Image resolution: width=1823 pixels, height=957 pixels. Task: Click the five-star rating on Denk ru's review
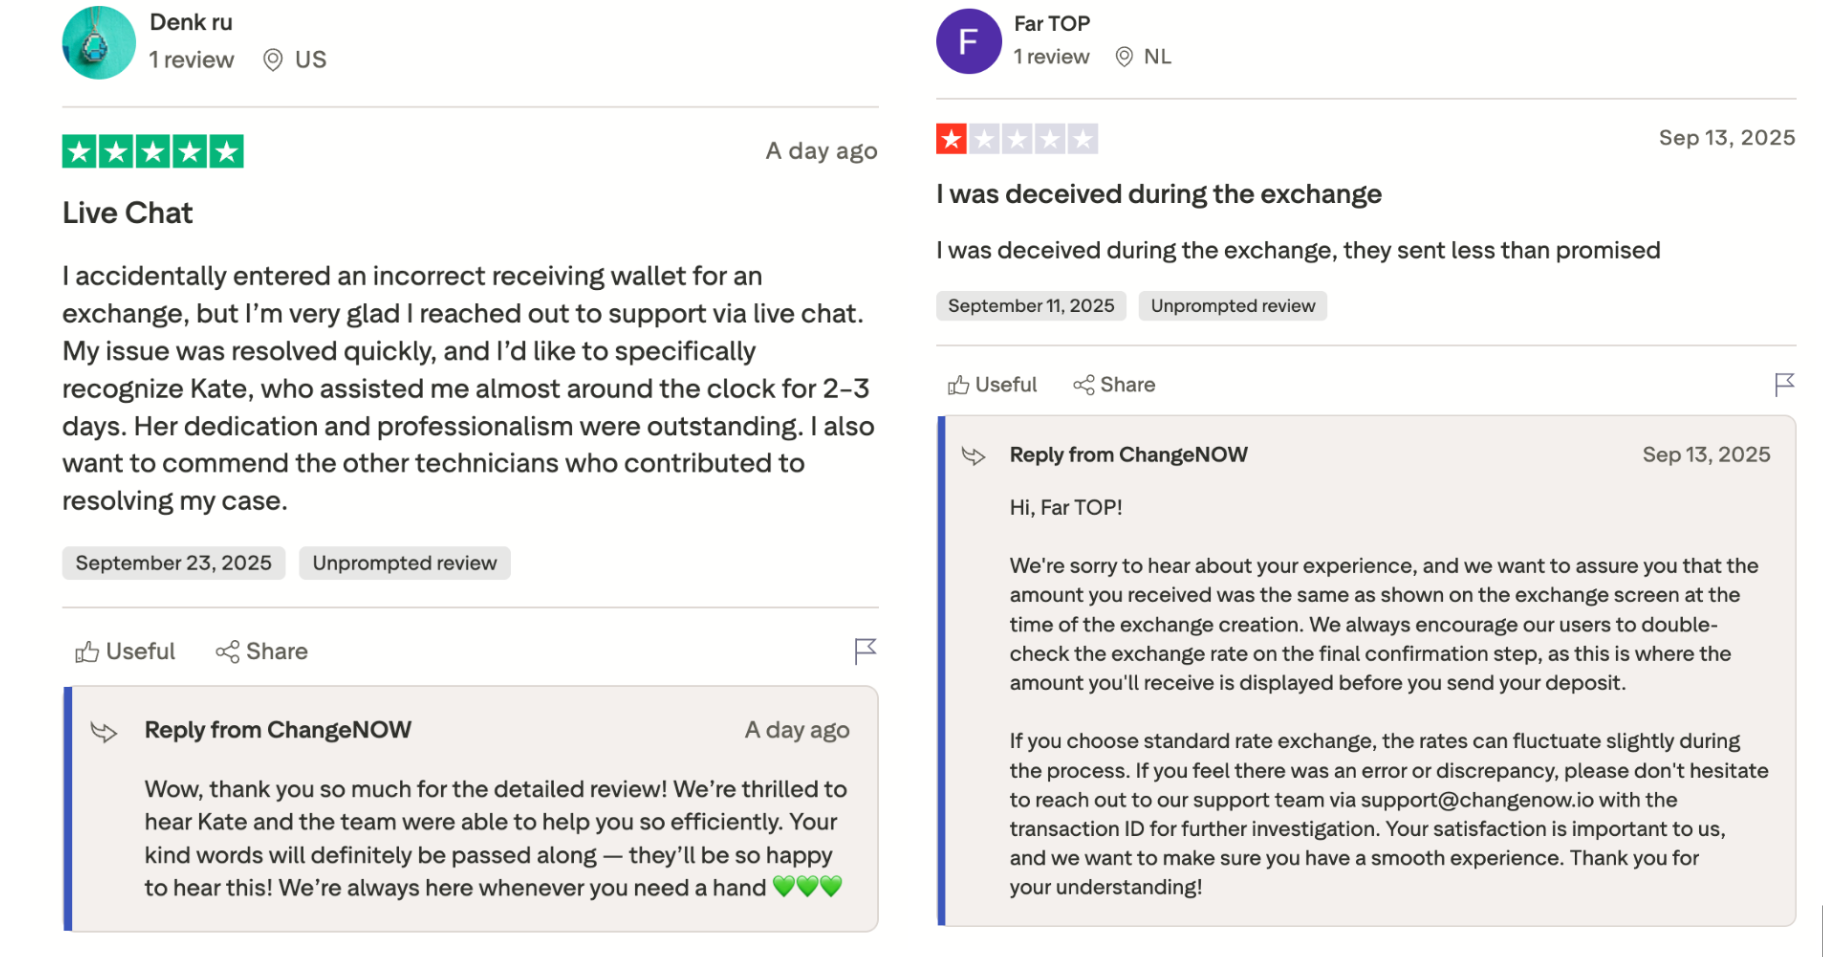[153, 151]
